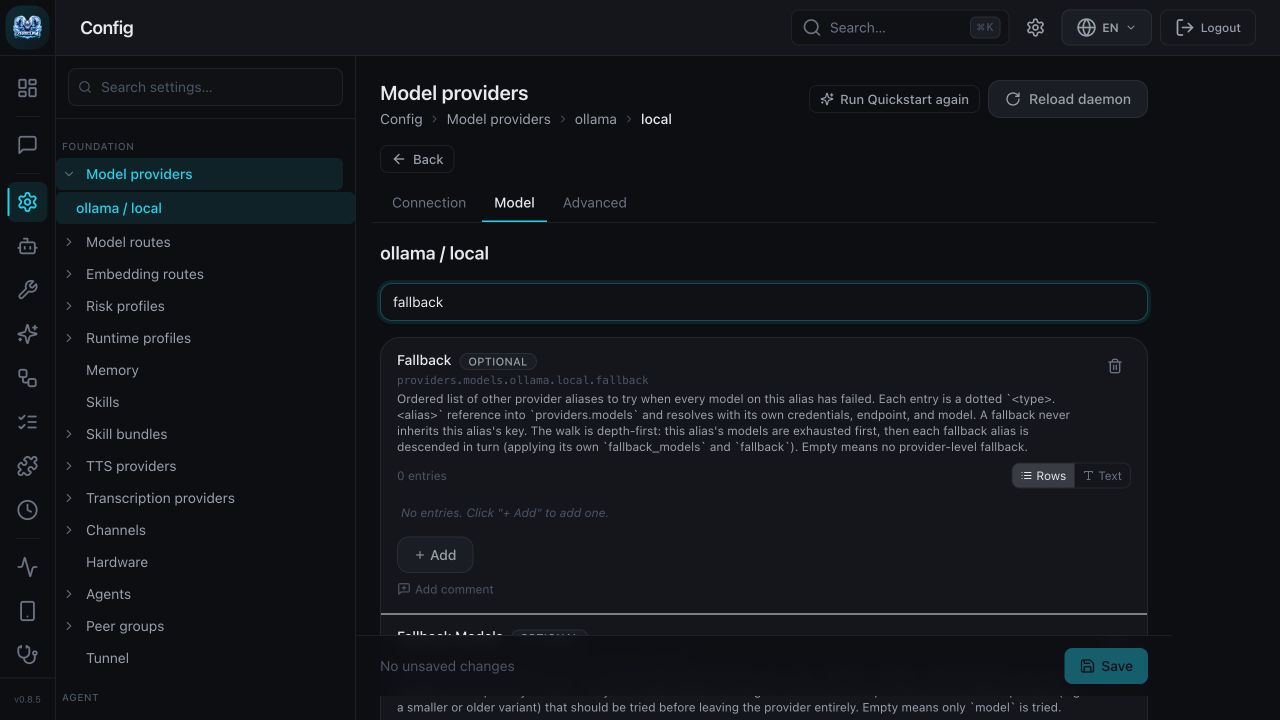This screenshot has height=720, width=1280.
Task: Click the Save button
Action: 1106,666
